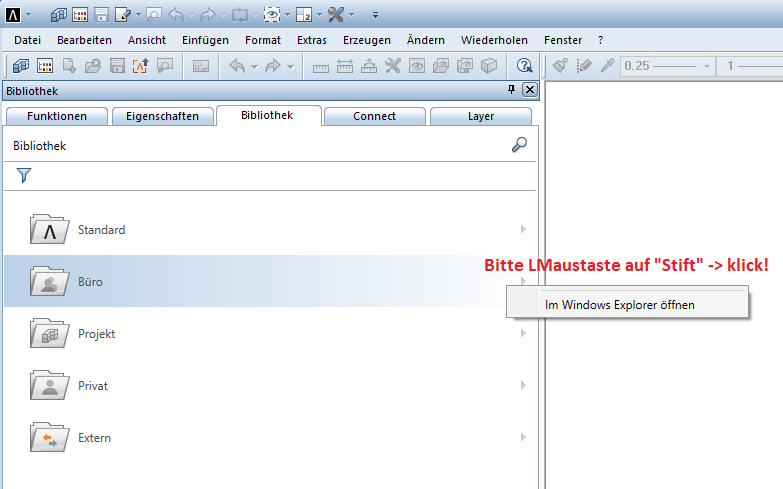Expand the Projekt folder chevron
Viewport: 783px width, 489px height.
pyautogui.click(x=523, y=334)
